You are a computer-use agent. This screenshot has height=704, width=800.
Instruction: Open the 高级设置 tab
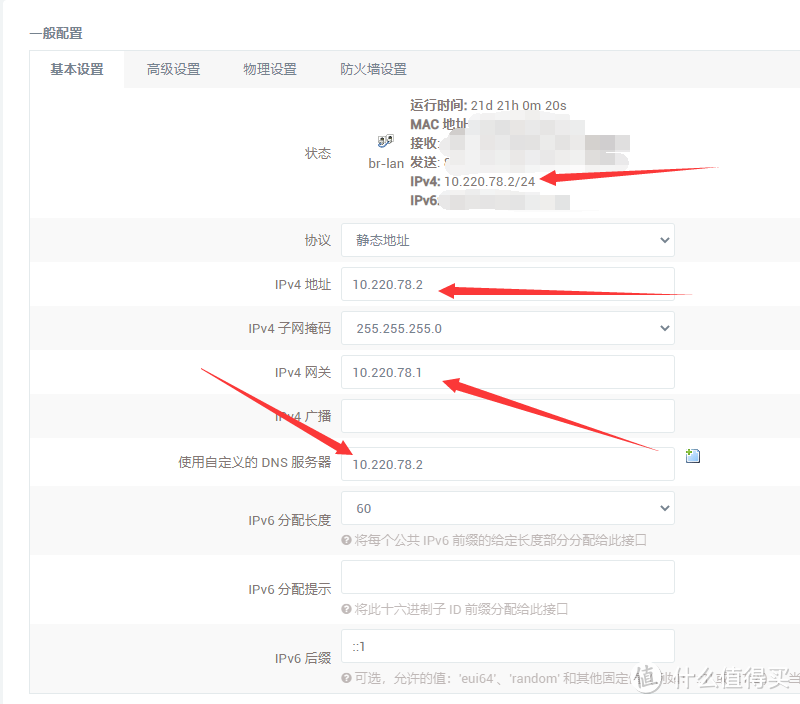173,69
